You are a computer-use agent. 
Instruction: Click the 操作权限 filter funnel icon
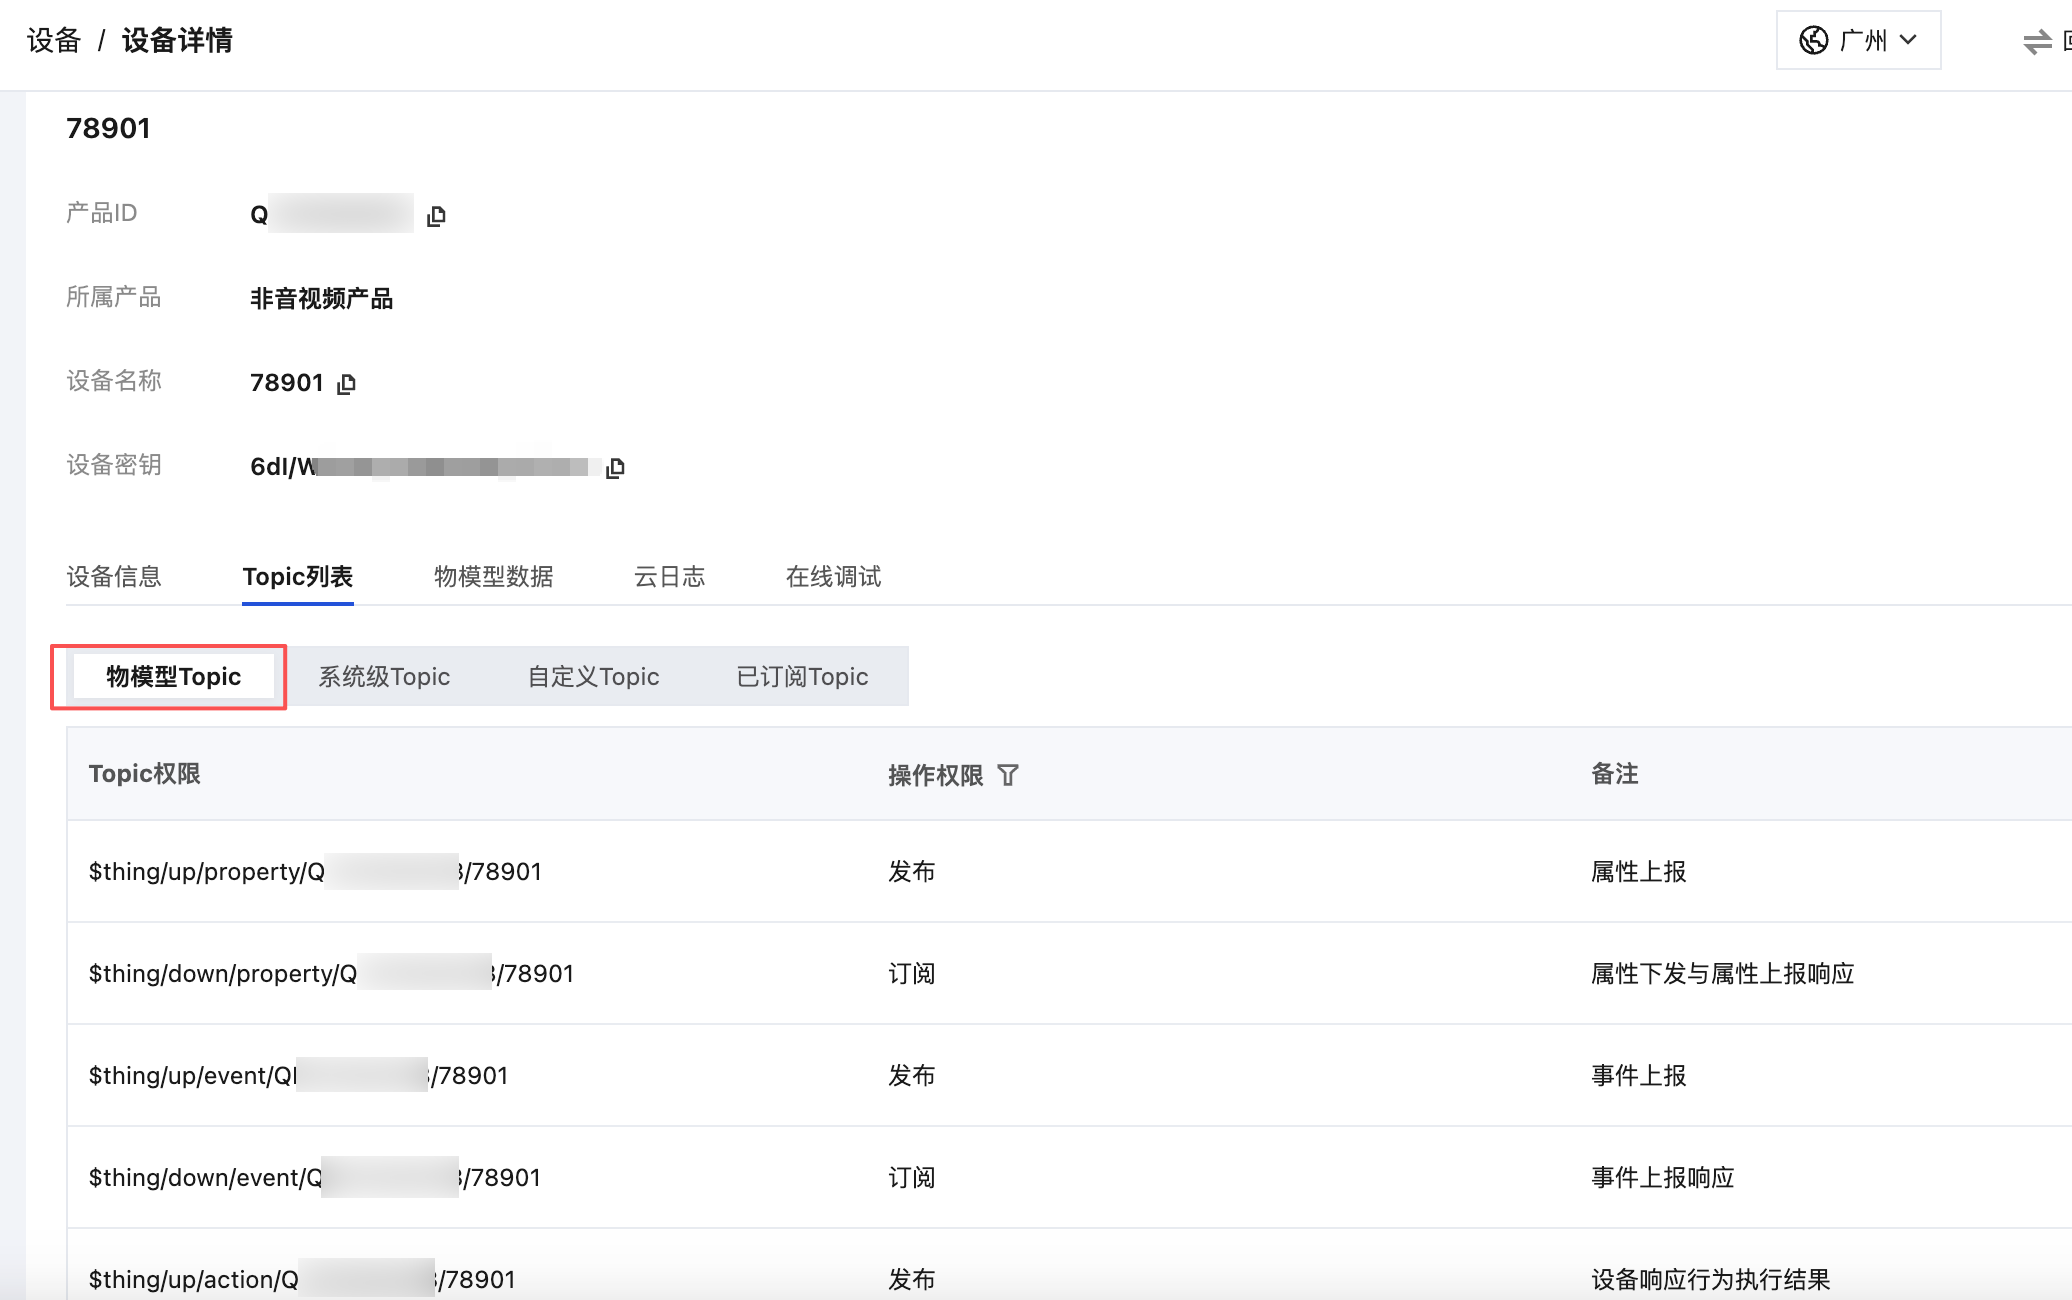[1008, 775]
